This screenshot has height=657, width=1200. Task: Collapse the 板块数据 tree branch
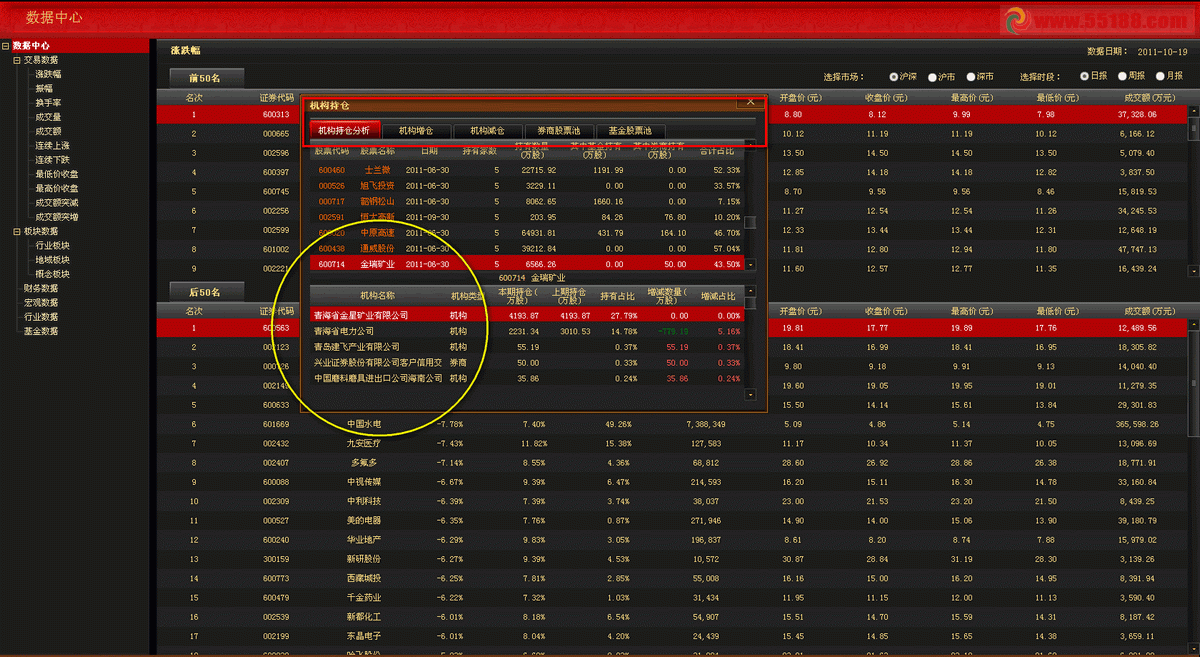[16, 231]
